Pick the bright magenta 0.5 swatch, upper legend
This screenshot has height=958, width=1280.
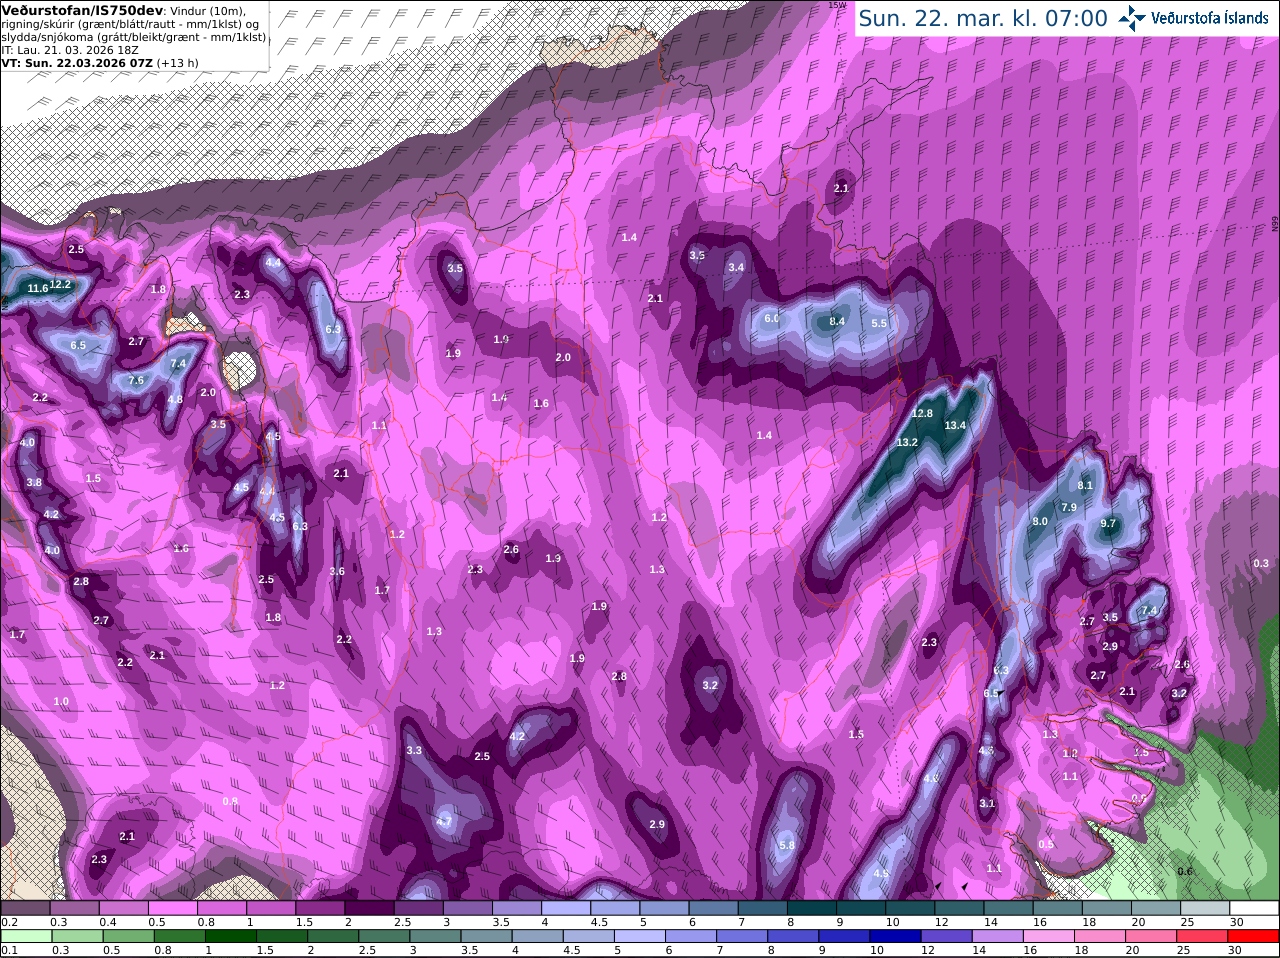[173, 908]
